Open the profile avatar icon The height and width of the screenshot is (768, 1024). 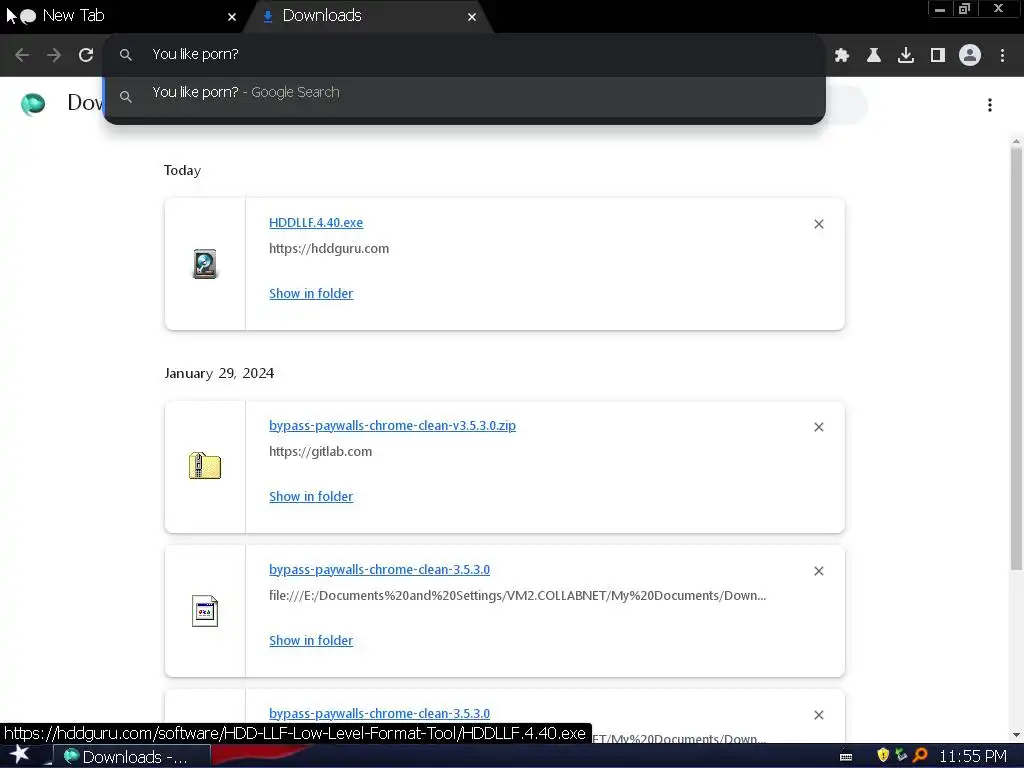point(970,56)
